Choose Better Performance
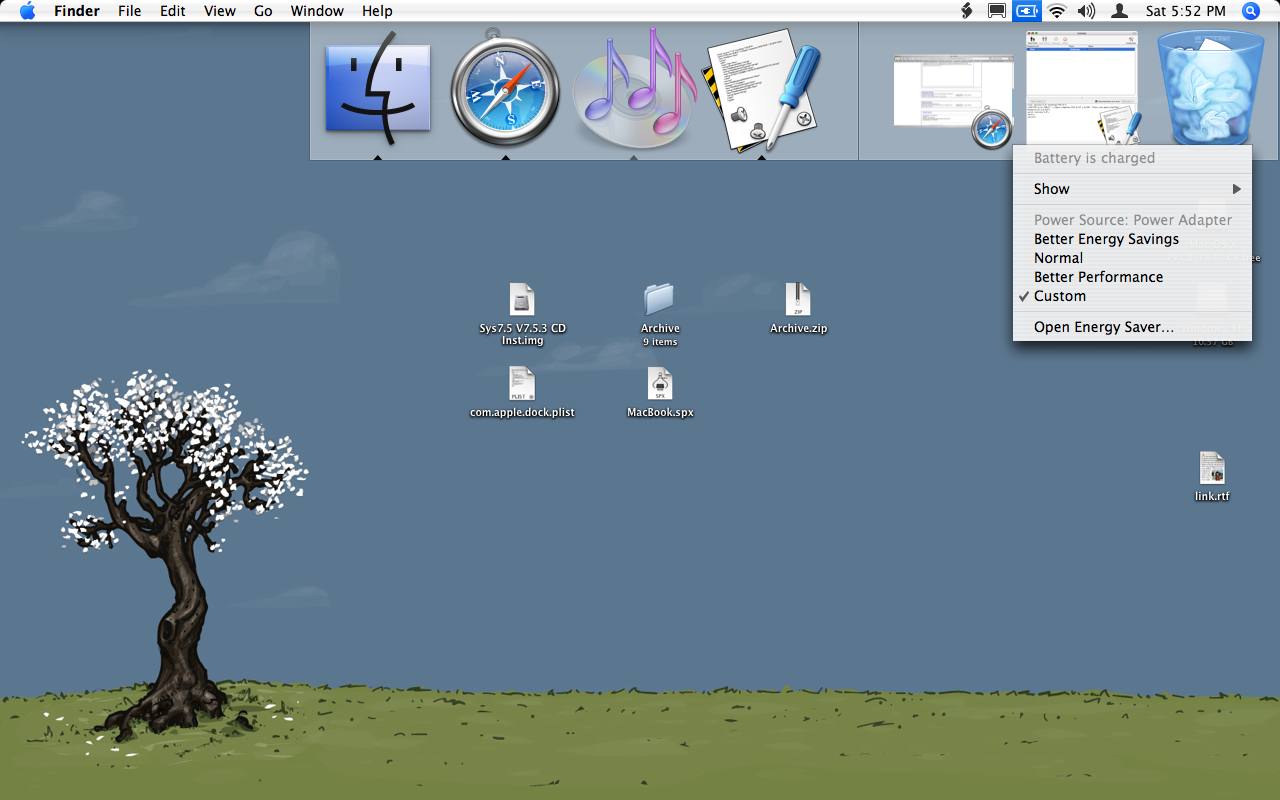This screenshot has height=800, width=1280. tap(1132, 277)
